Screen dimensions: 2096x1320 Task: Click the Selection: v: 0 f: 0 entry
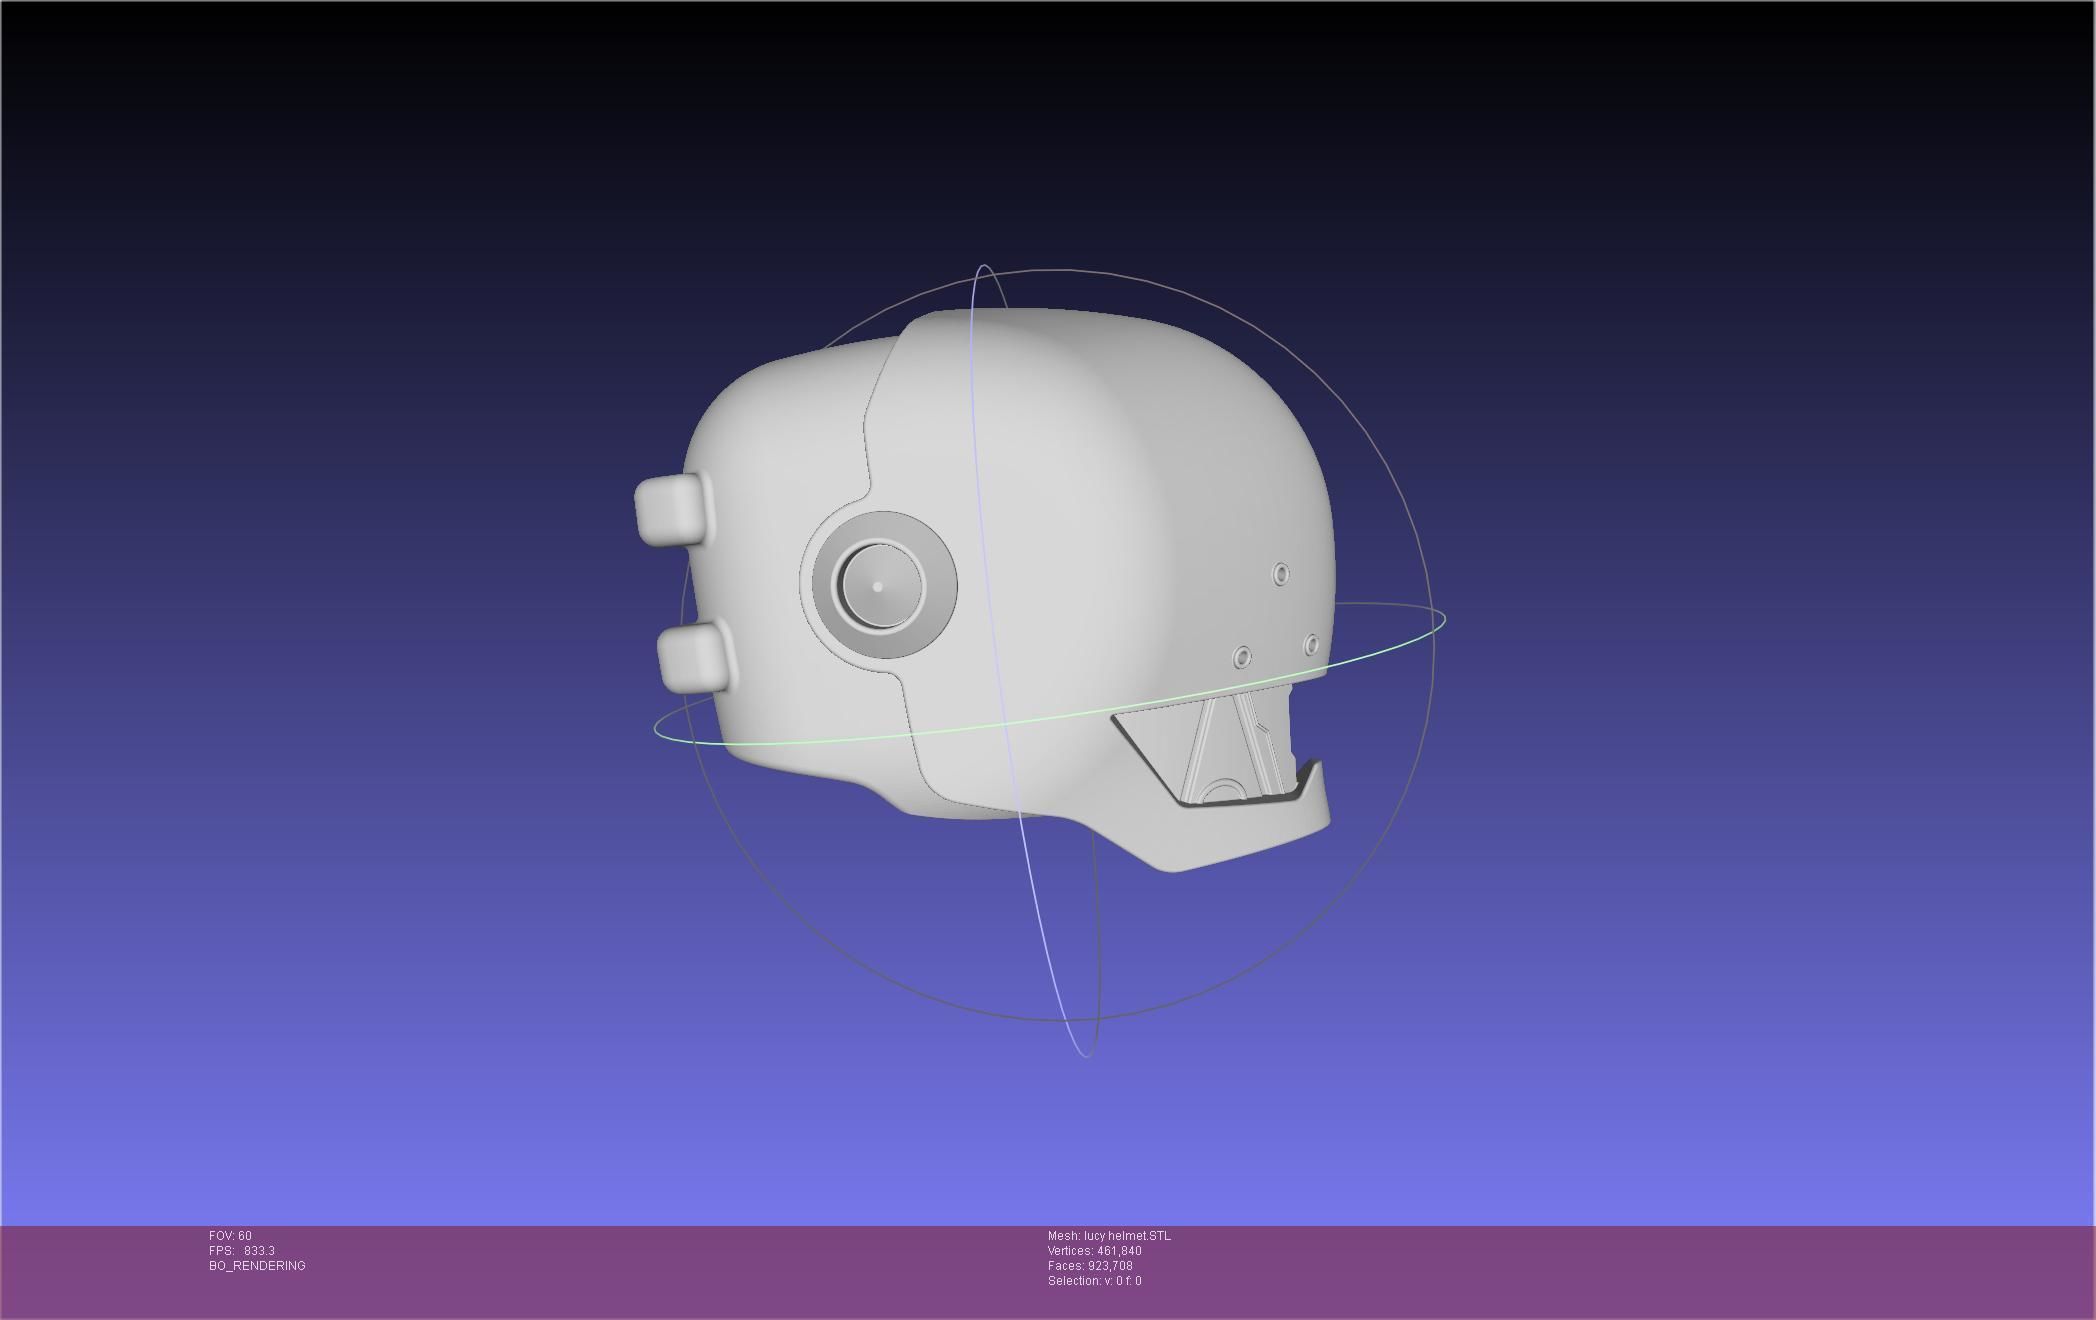1094,1281
